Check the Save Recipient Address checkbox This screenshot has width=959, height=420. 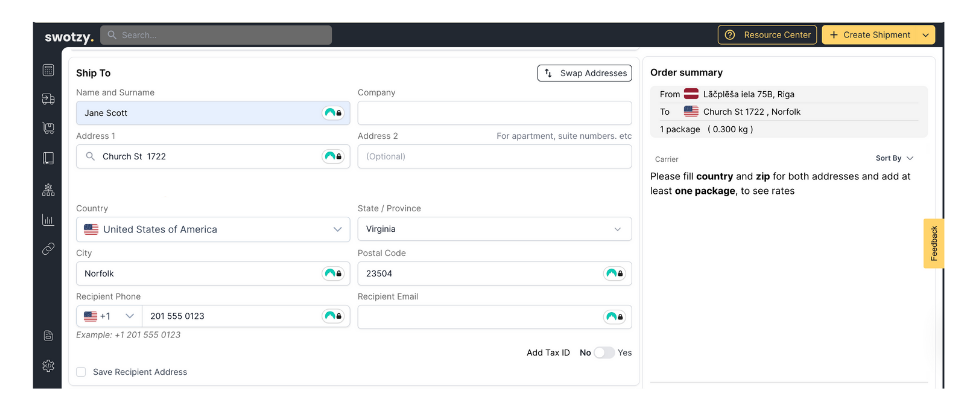pos(81,372)
